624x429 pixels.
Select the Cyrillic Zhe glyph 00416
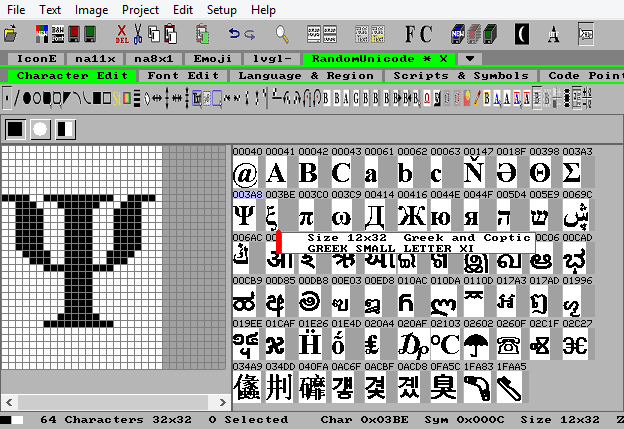412,215
